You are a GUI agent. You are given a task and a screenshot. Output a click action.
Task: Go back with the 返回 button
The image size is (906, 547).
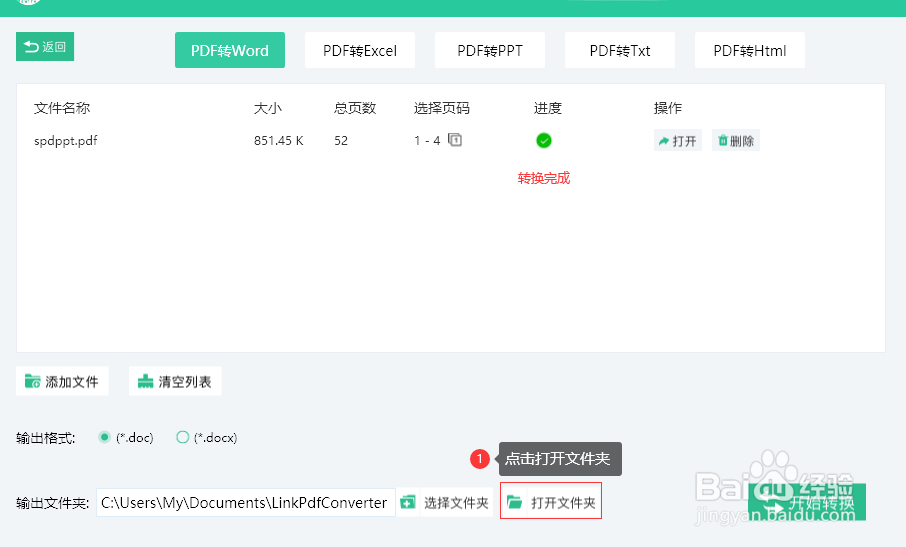click(x=45, y=47)
